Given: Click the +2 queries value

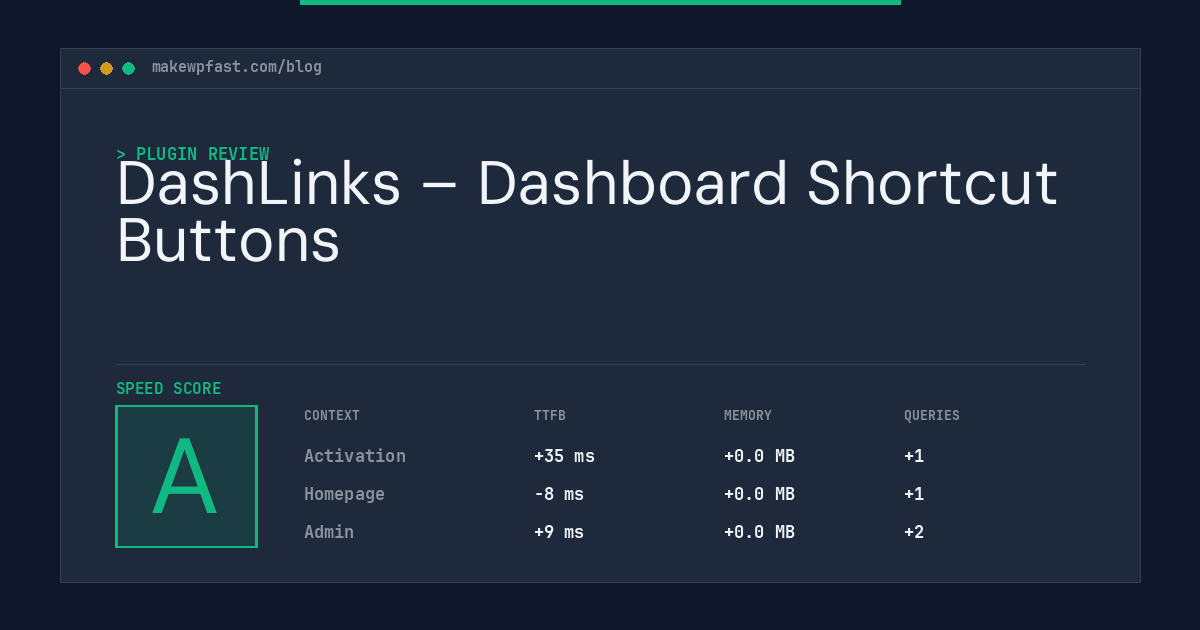Looking at the screenshot, I should click(x=914, y=532).
